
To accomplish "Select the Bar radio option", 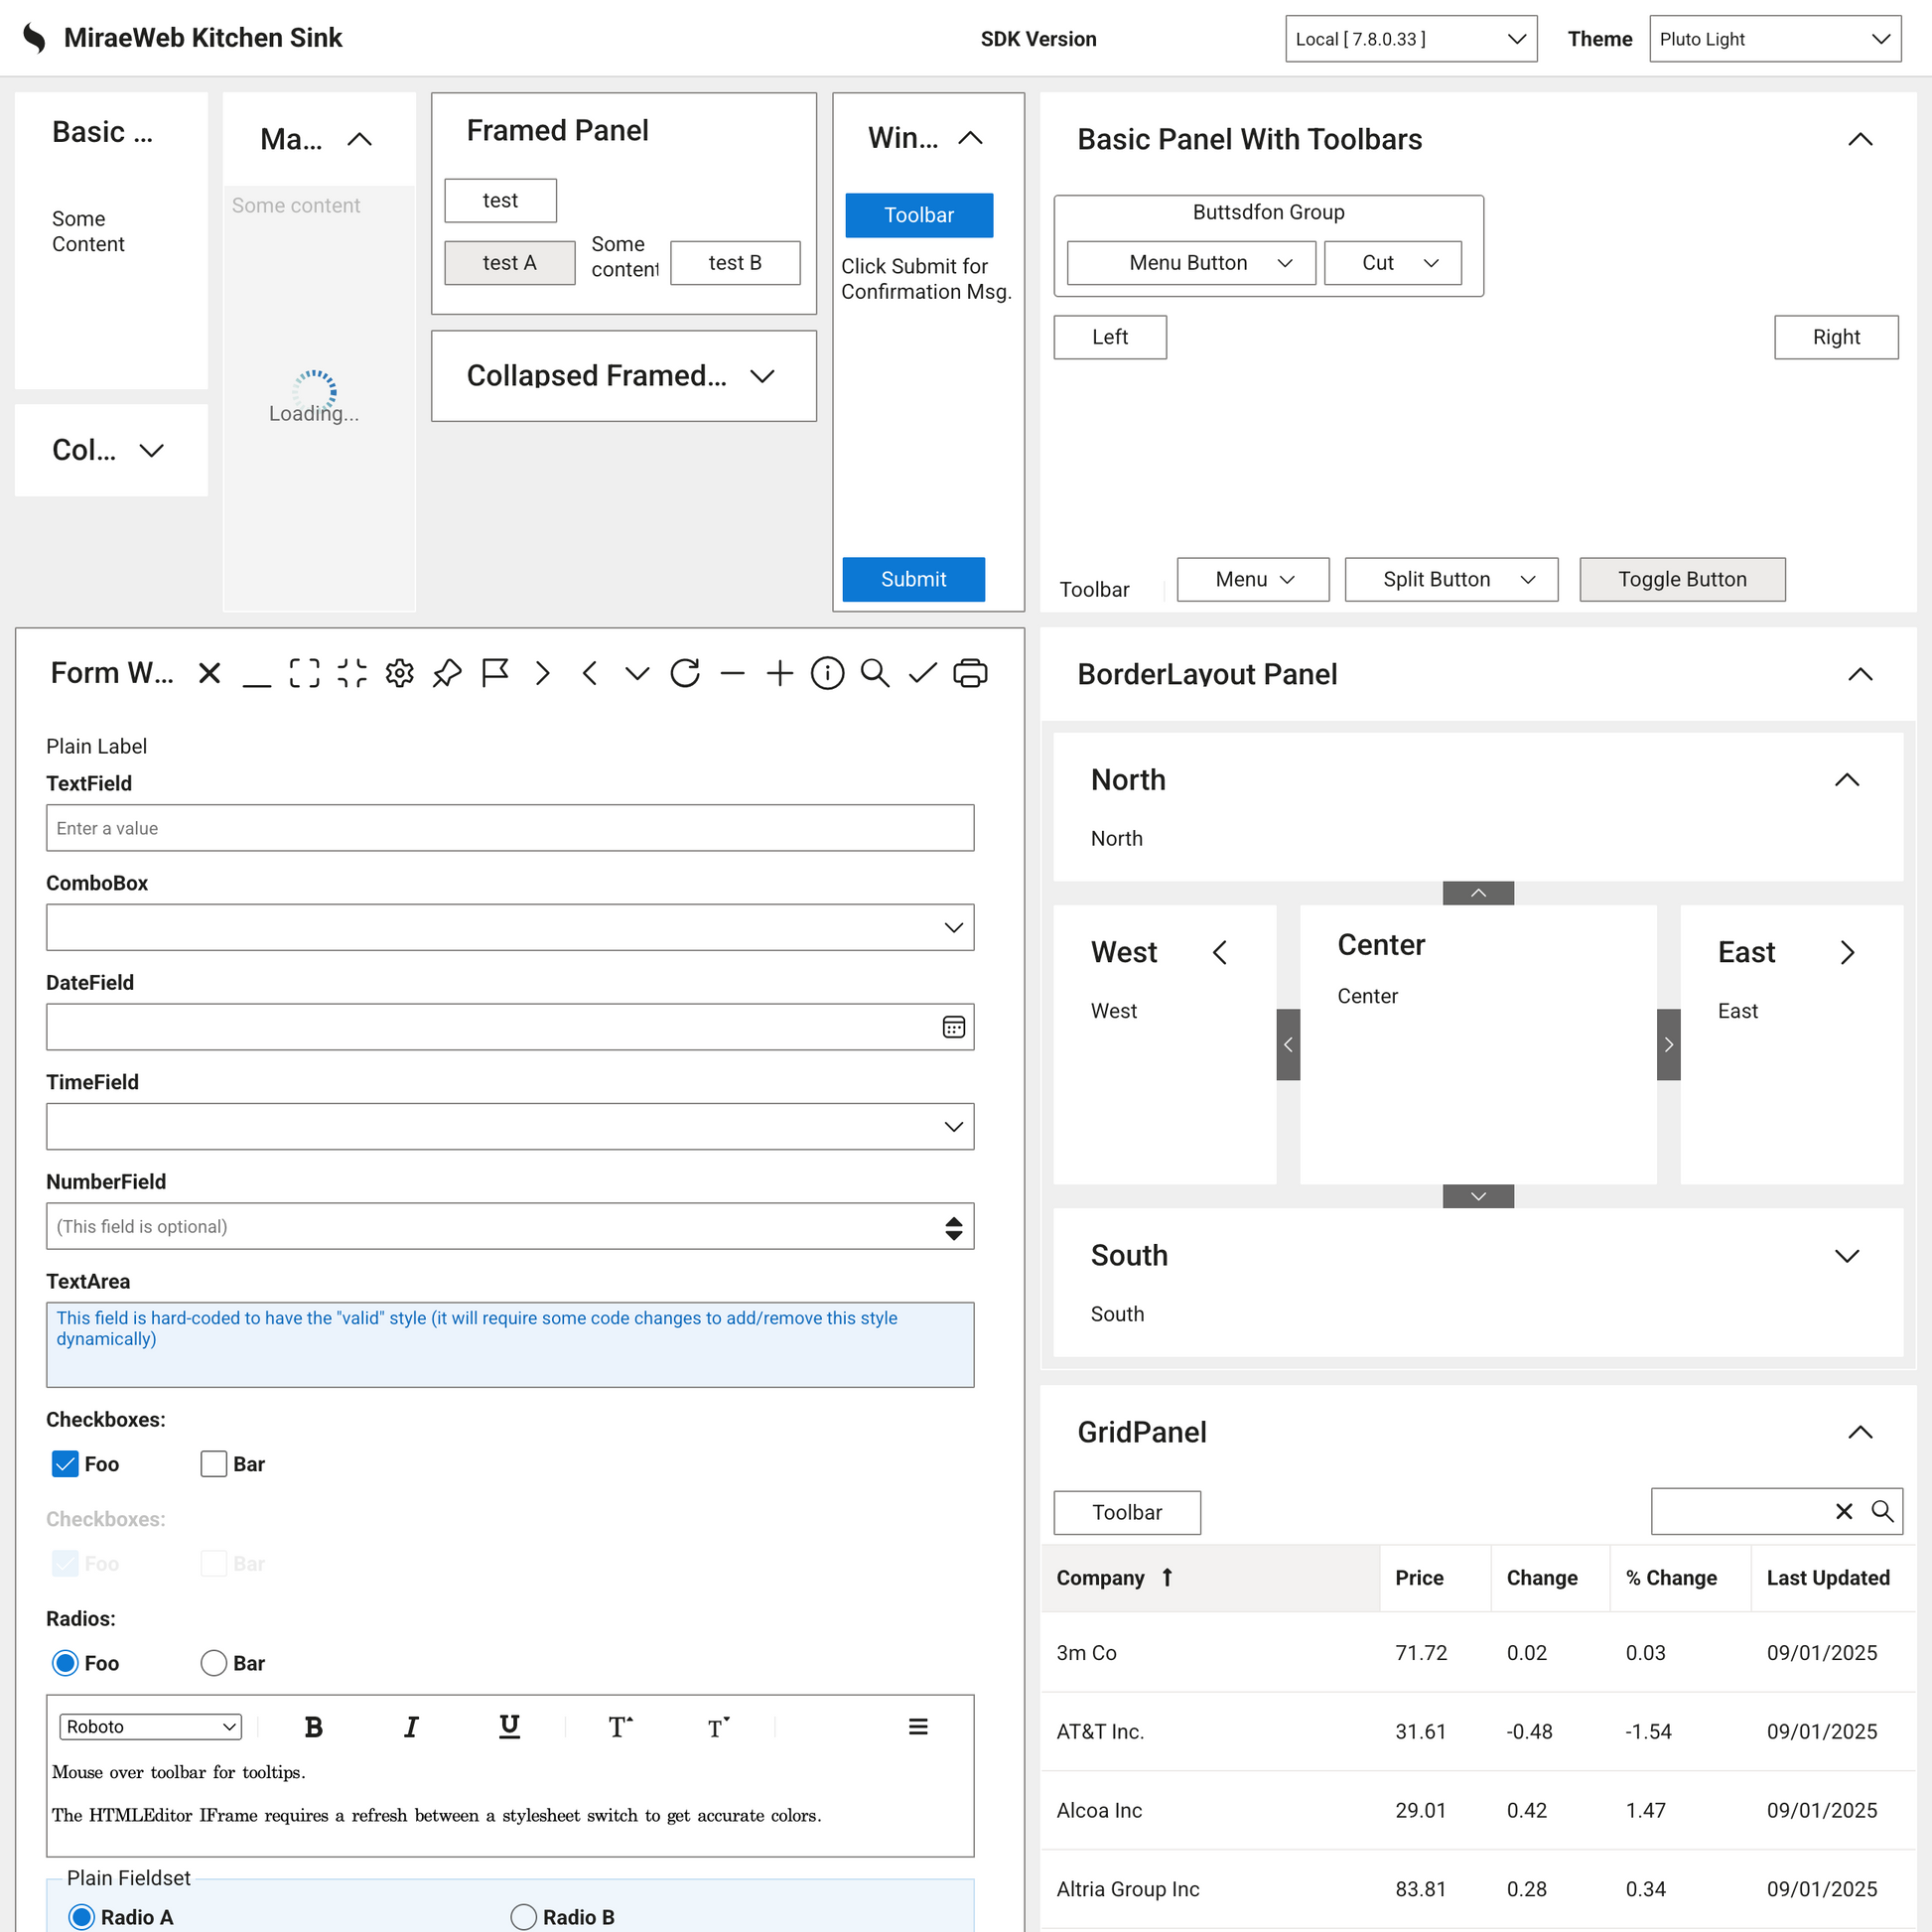I will pyautogui.click(x=214, y=1663).
